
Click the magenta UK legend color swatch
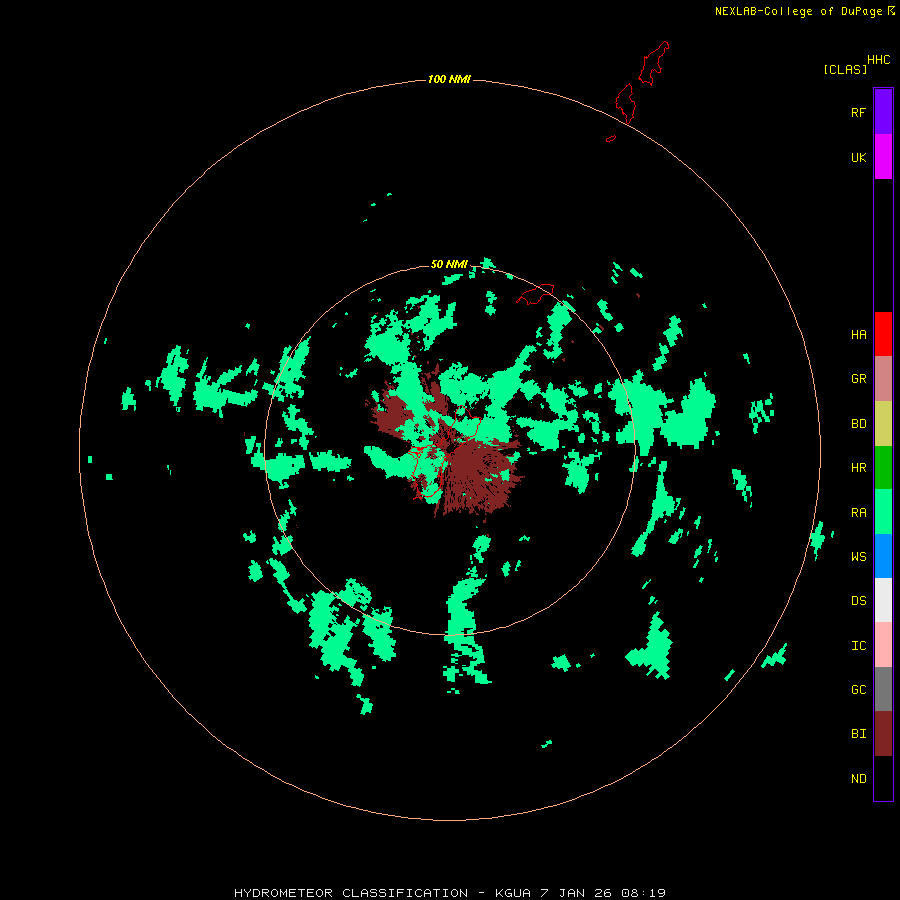(x=883, y=157)
